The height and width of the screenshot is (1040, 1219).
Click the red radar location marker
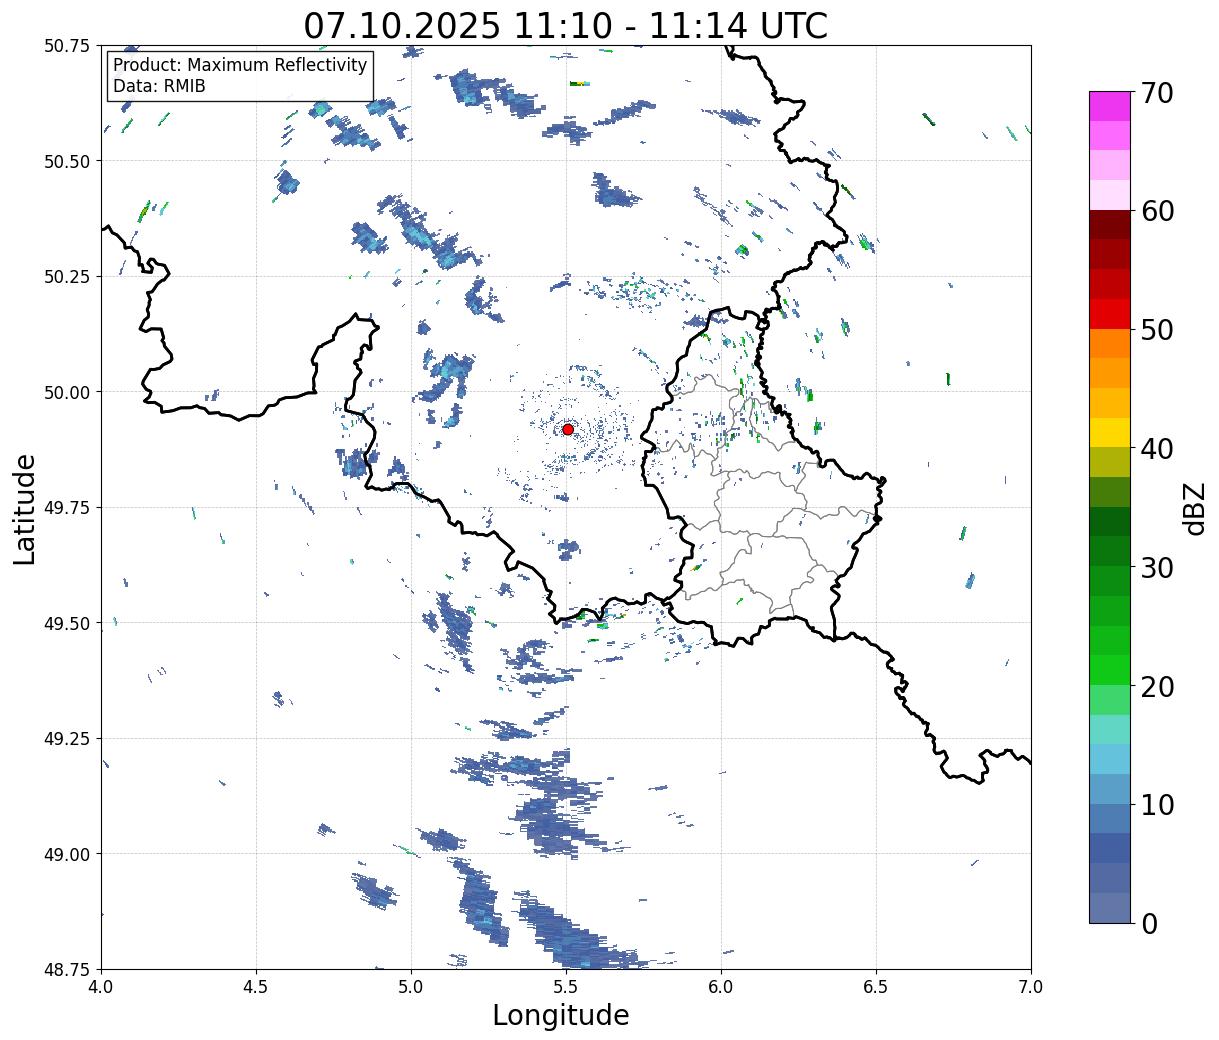tap(568, 429)
